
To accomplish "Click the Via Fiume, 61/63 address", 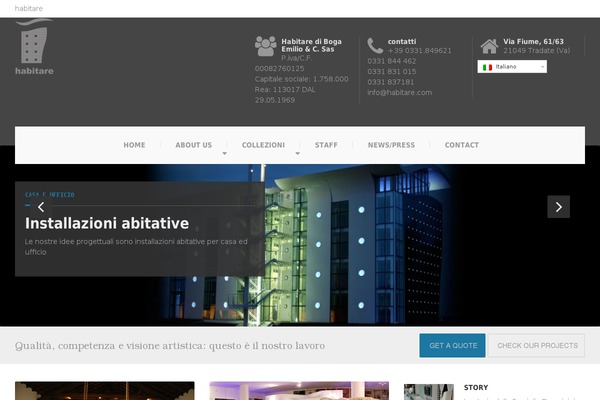I will [x=533, y=41].
